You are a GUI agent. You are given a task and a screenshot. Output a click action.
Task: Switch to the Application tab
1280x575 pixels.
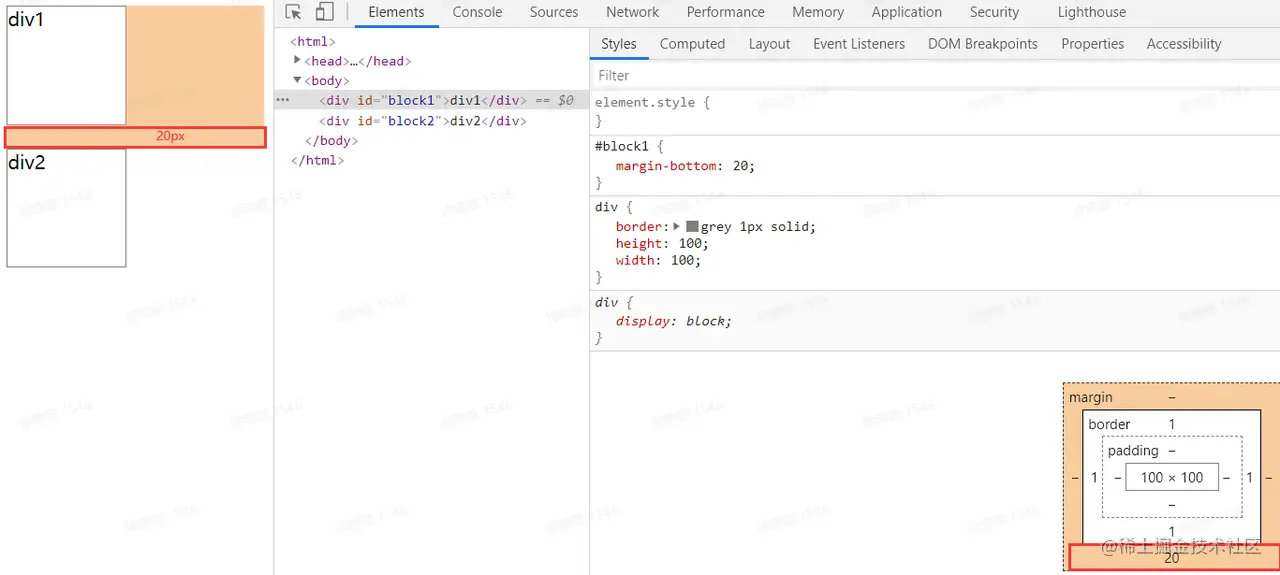click(906, 12)
